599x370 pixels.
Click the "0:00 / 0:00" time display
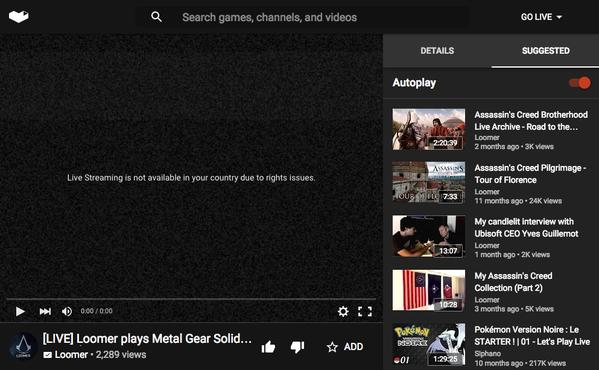pyautogui.click(x=96, y=311)
